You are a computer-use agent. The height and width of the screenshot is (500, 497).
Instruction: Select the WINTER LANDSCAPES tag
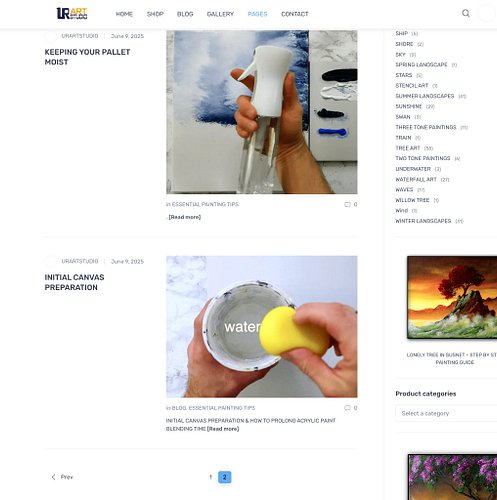pyautogui.click(x=423, y=221)
